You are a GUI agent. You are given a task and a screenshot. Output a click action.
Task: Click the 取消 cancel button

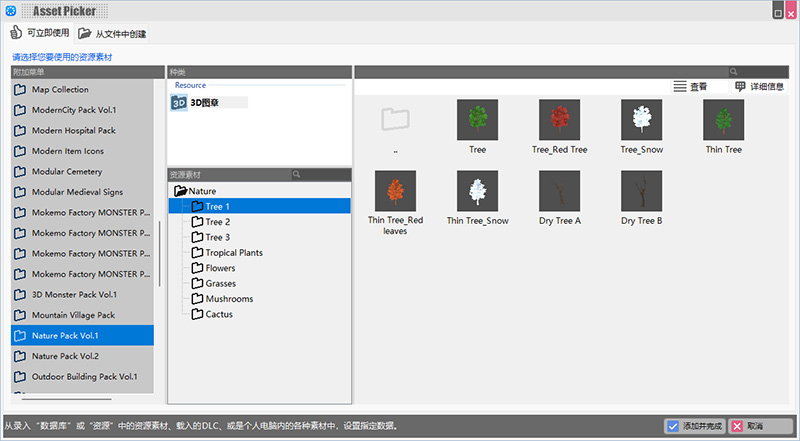click(x=754, y=426)
